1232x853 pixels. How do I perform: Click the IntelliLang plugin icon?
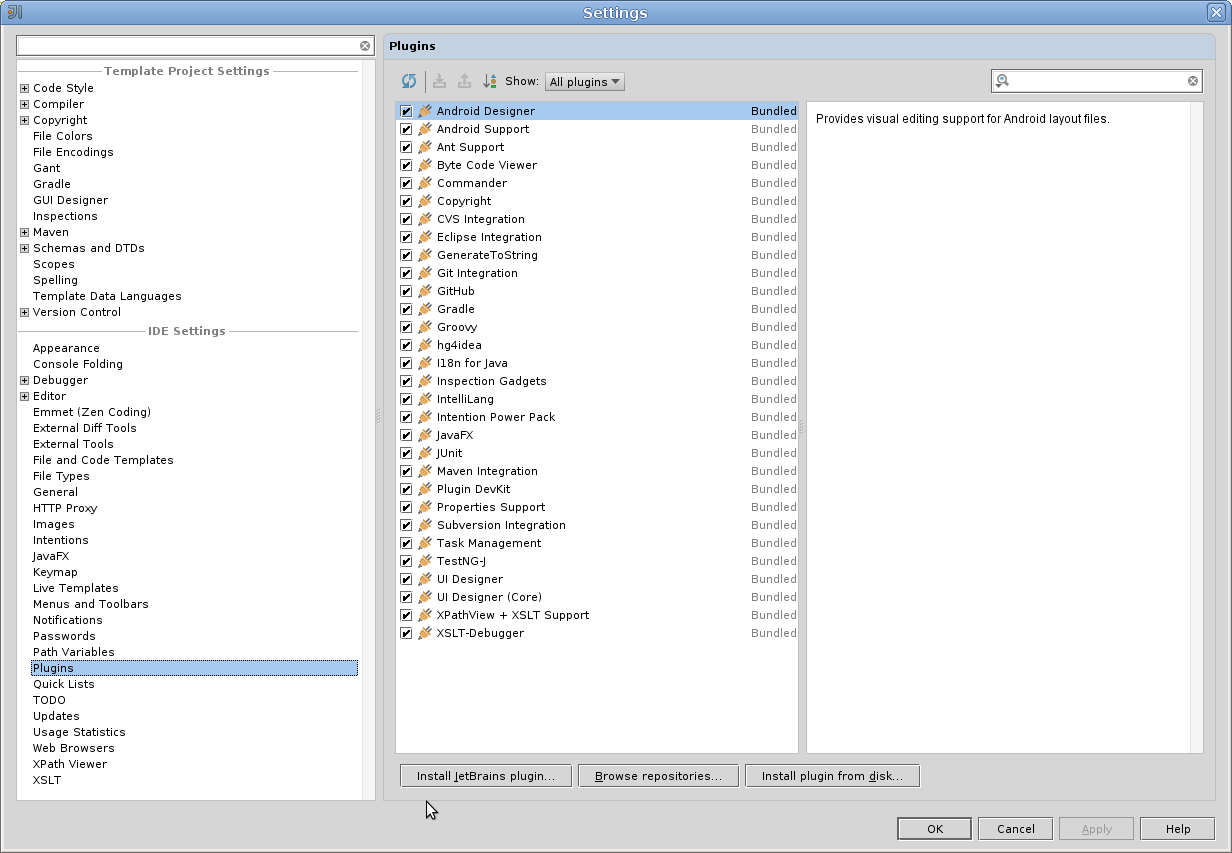point(425,399)
